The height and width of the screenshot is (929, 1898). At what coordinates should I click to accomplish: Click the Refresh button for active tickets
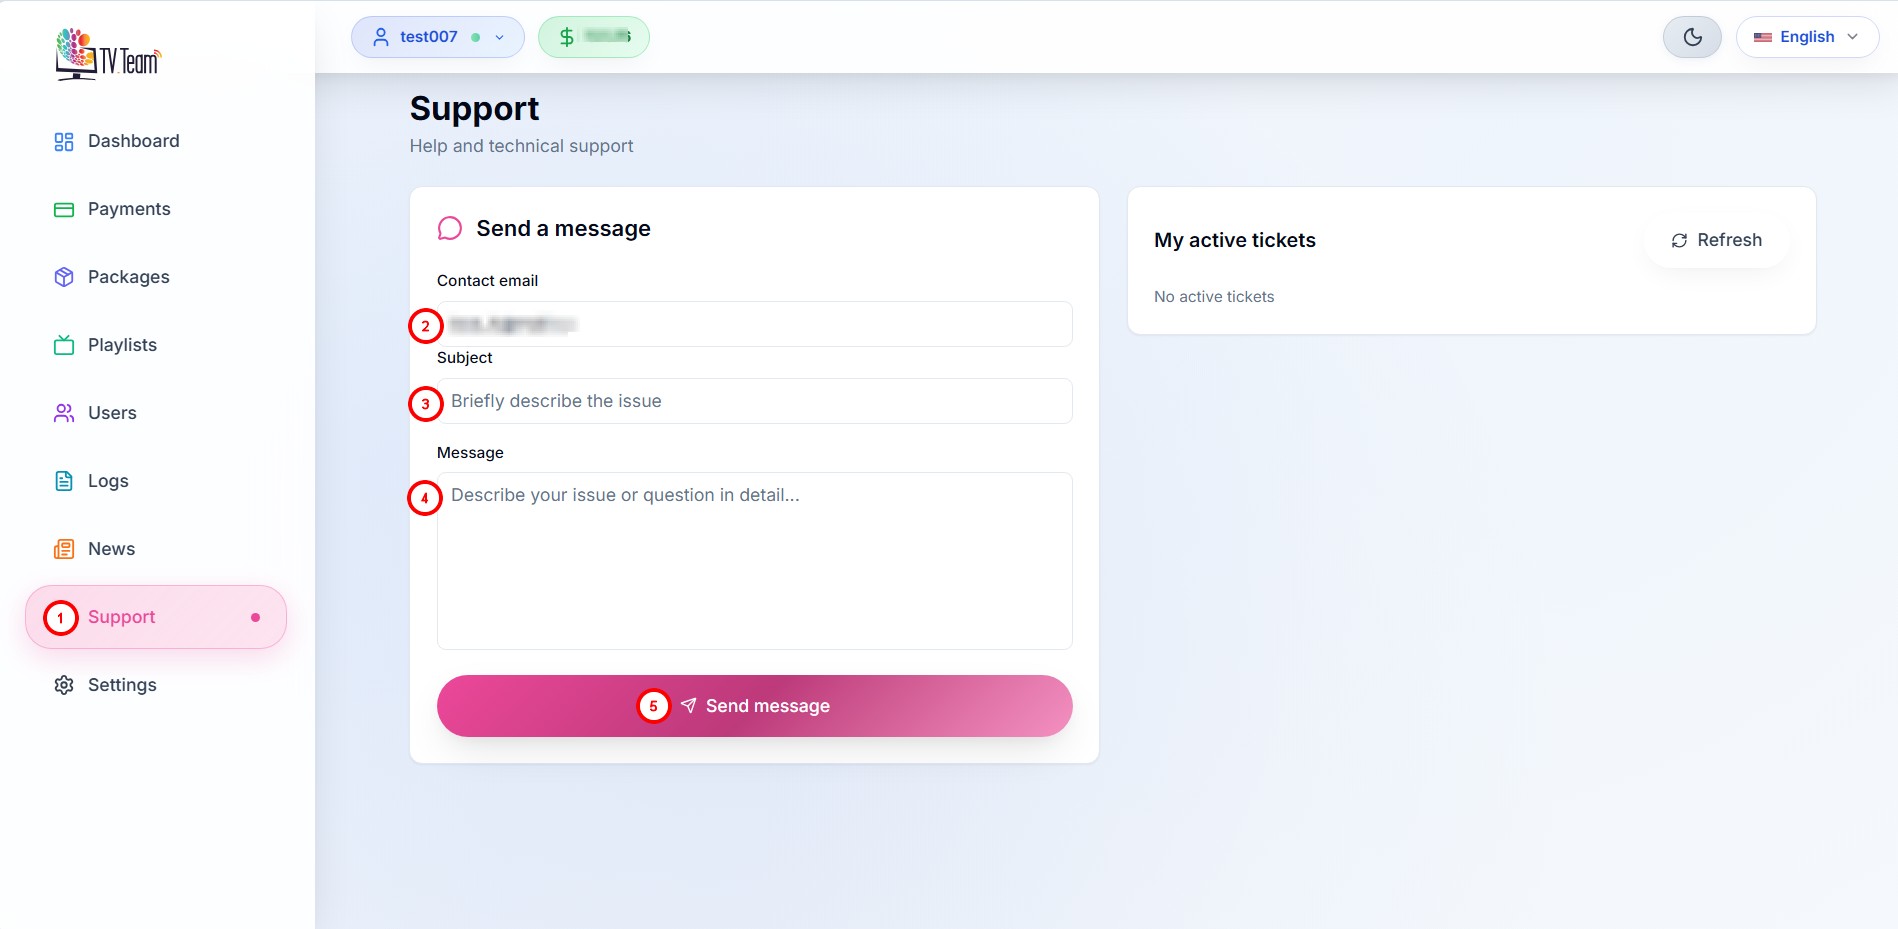(x=1715, y=240)
